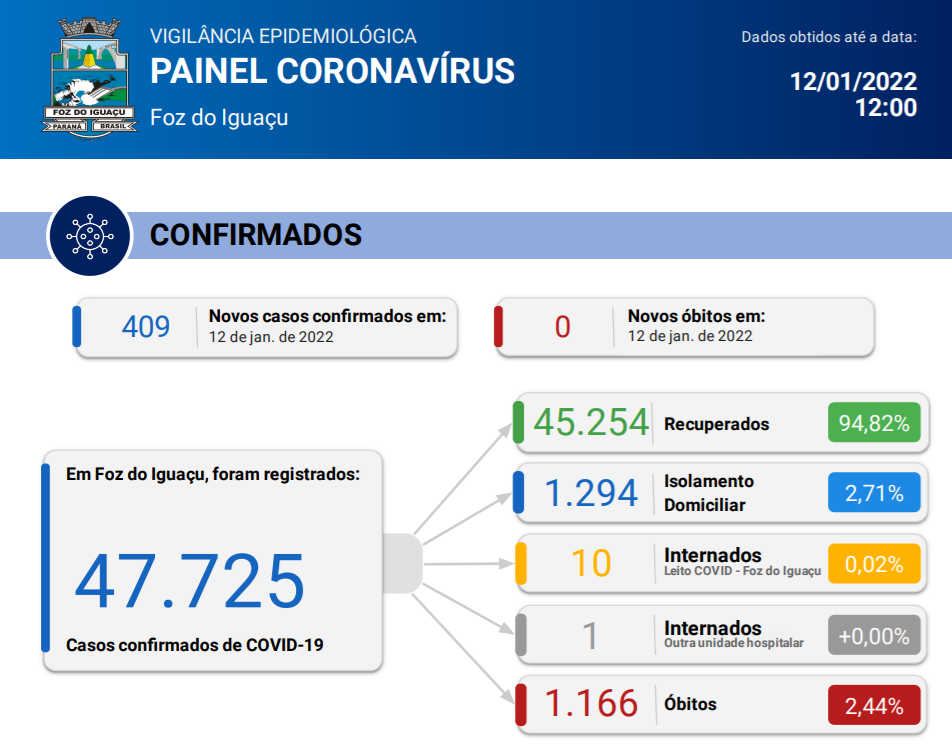Click the PAINEL CORONAVÍRUS title
The height and width of the screenshot is (747, 952).
coord(332,71)
